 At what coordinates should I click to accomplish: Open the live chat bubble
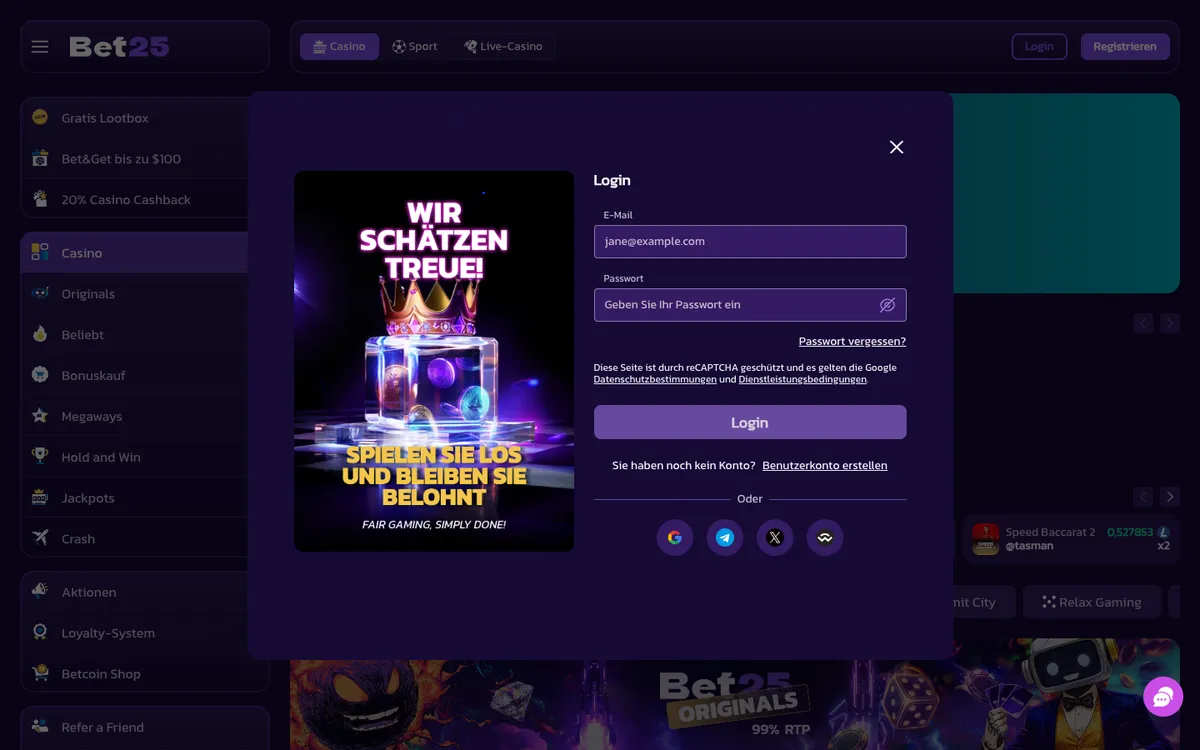tap(1163, 697)
